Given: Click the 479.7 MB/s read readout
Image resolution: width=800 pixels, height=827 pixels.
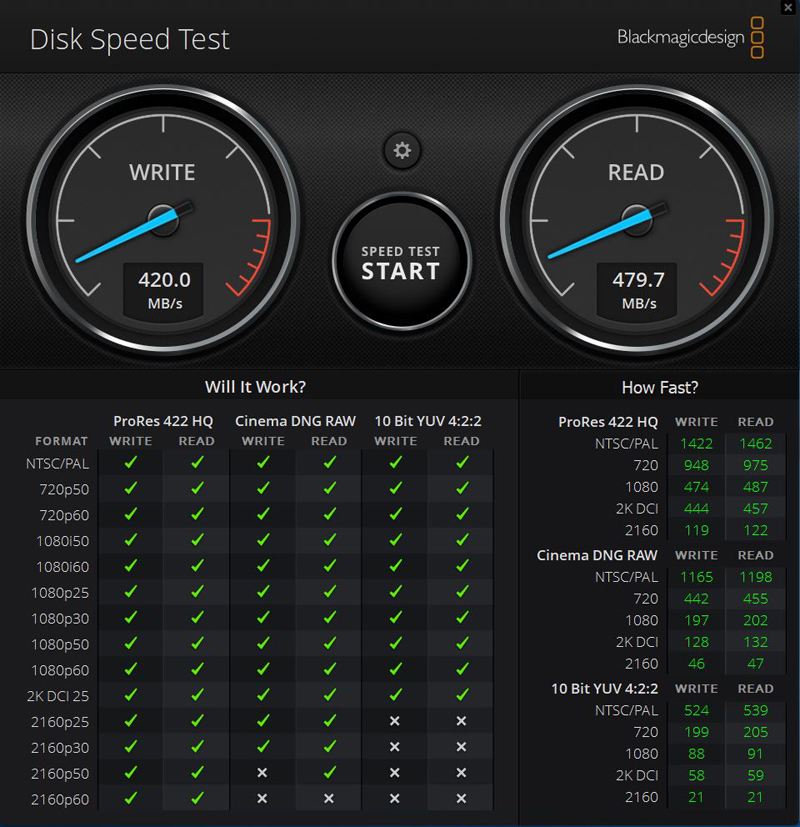Looking at the screenshot, I should coord(638,289).
